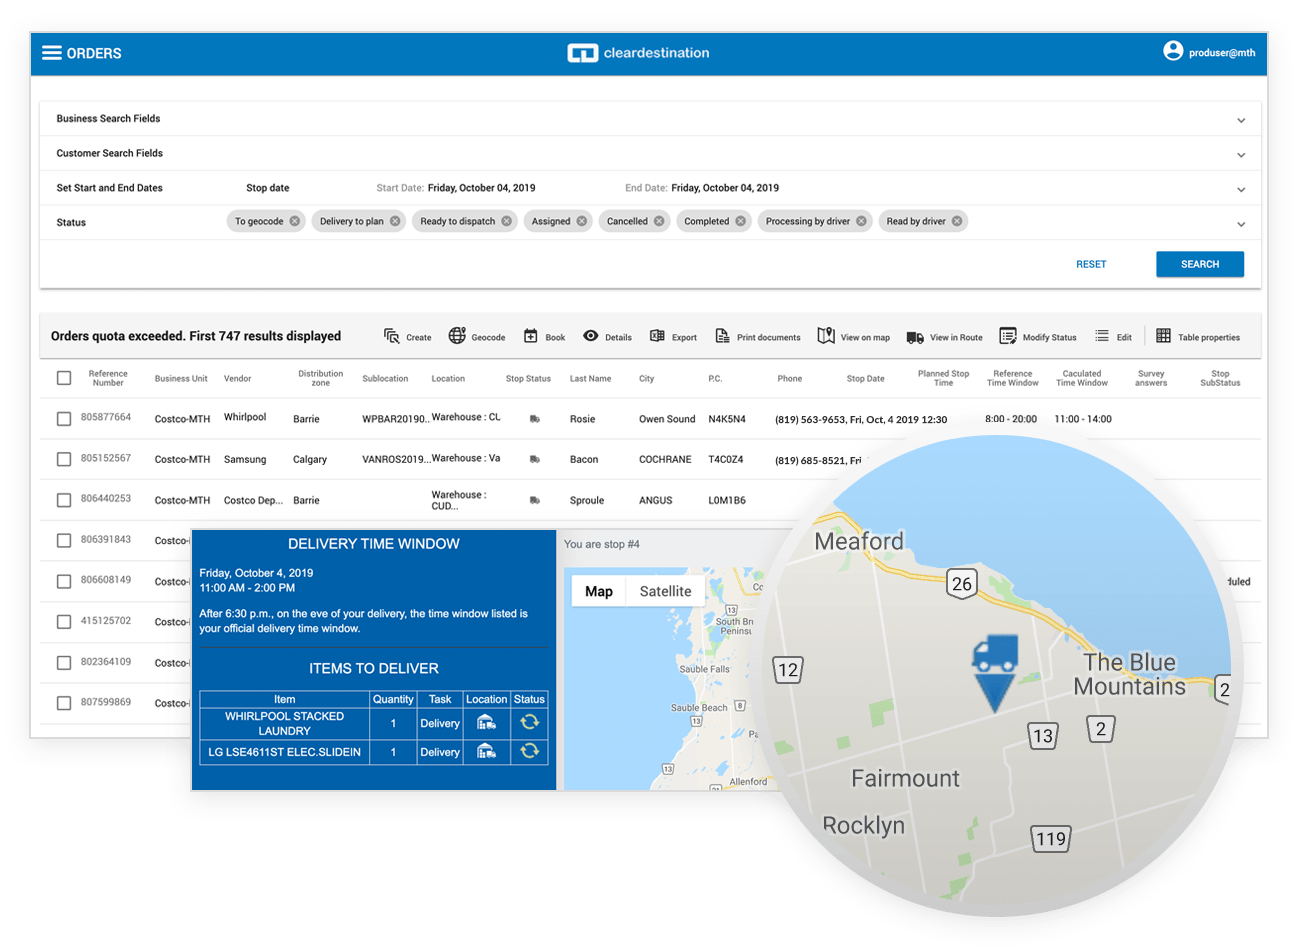Click location icon for LG LSE4611ST item
The height and width of the screenshot is (951, 1300).
[486, 751]
